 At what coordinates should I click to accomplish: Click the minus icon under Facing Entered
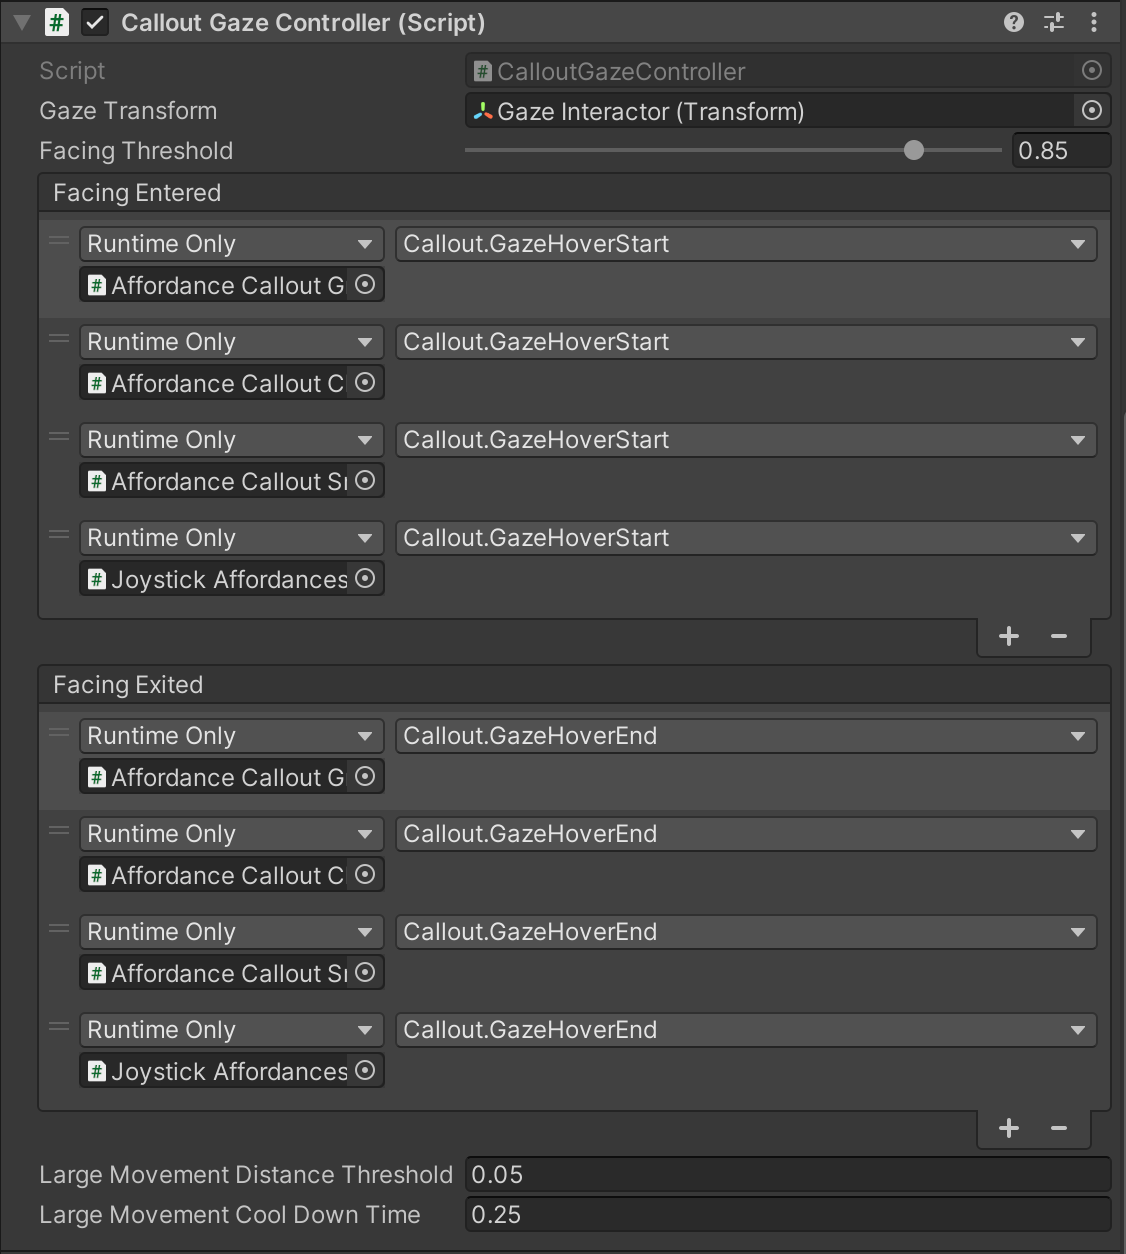[1059, 636]
